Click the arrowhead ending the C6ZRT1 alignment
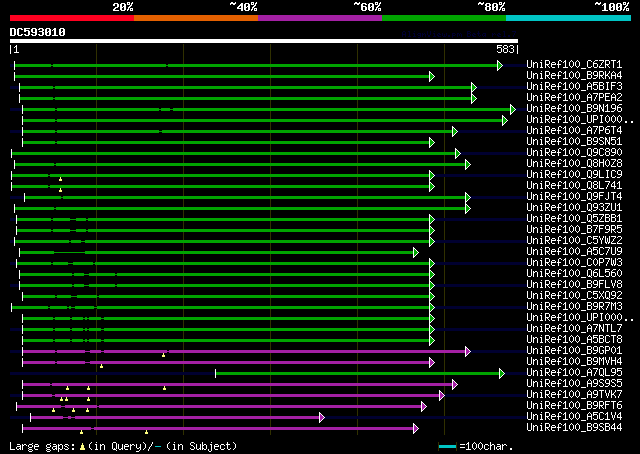This screenshot has height=454, width=640. point(500,65)
